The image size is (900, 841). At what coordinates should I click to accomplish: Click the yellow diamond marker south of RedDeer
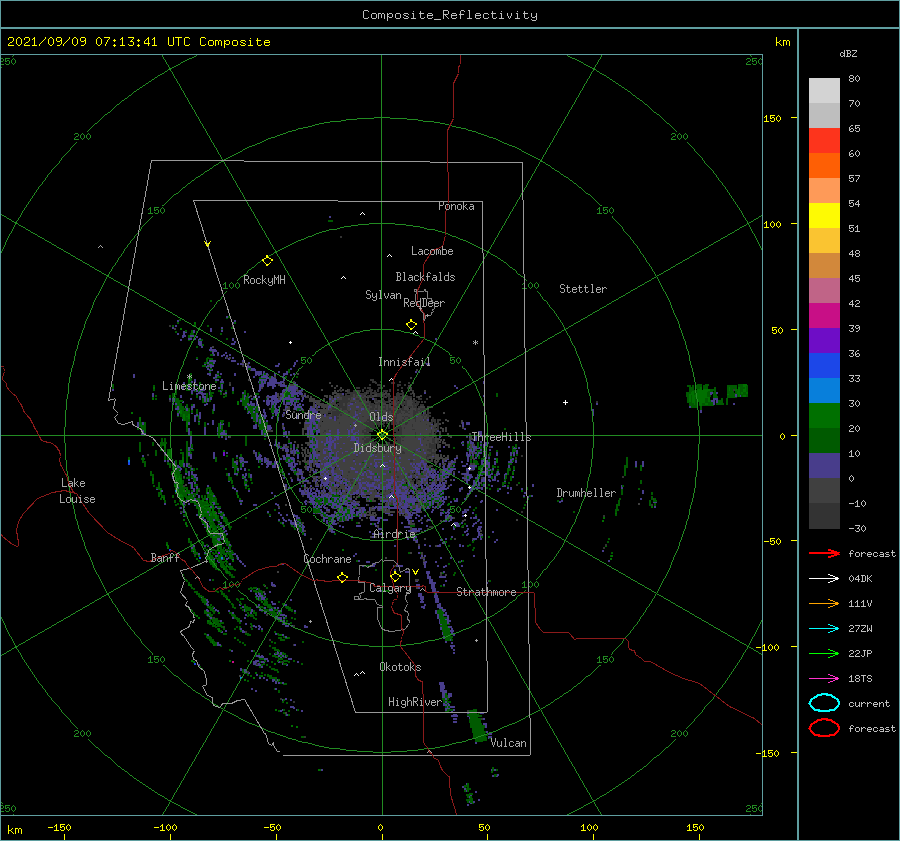point(412,325)
